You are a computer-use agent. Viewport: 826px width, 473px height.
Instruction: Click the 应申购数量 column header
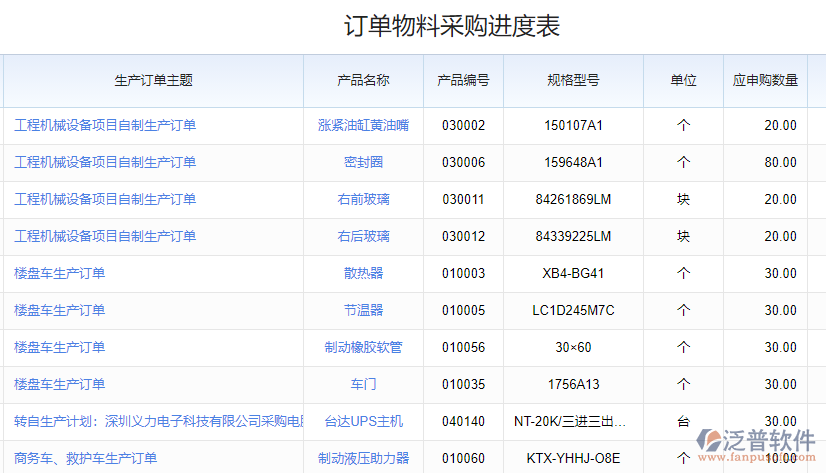click(x=765, y=80)
